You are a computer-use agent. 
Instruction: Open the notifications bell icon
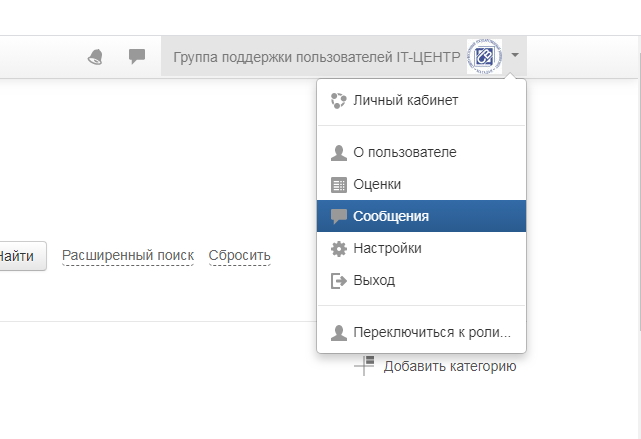pos(96,57)
